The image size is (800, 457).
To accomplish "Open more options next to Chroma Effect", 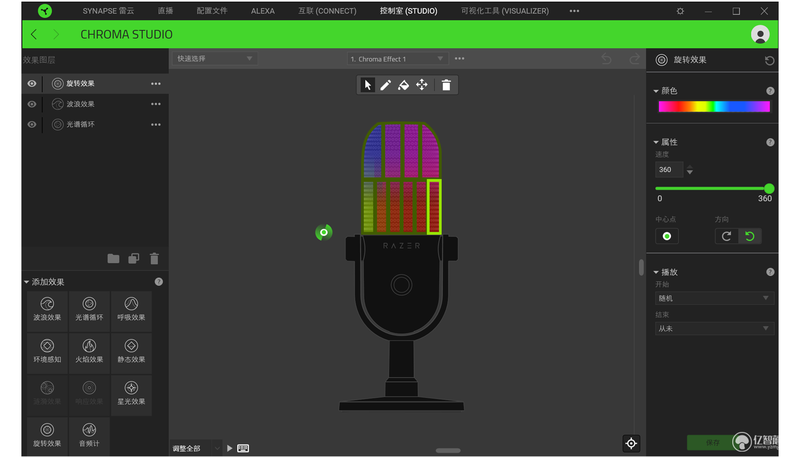I will tap(459, 59).
